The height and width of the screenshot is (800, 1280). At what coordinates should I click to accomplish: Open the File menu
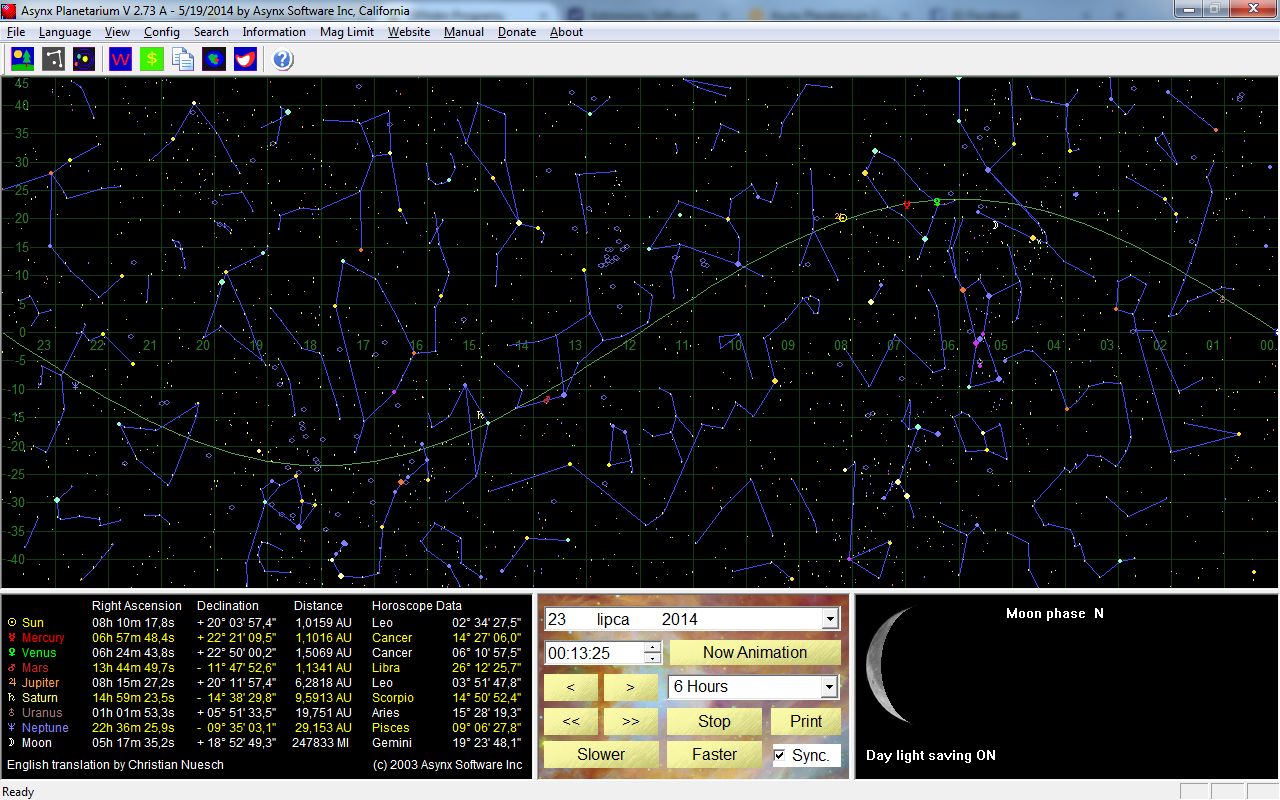[16, 32]
